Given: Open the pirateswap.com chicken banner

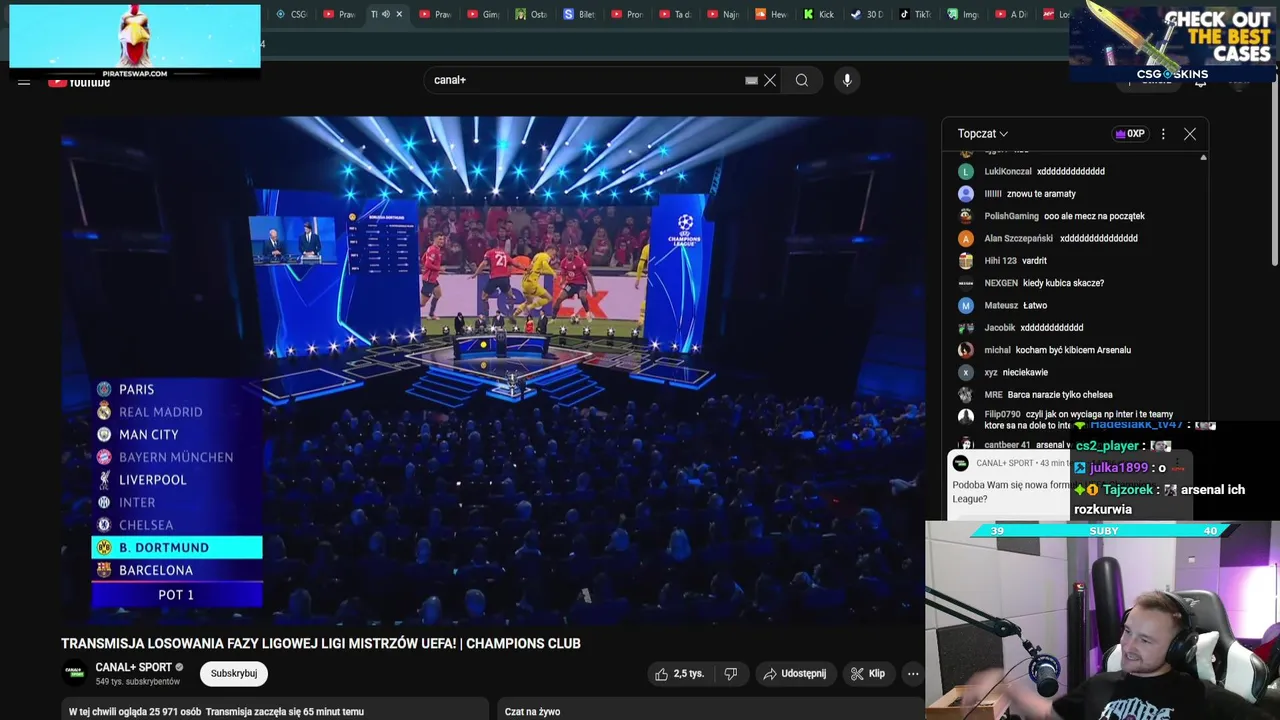Looking at the screenshot, I should pos(135,40).
